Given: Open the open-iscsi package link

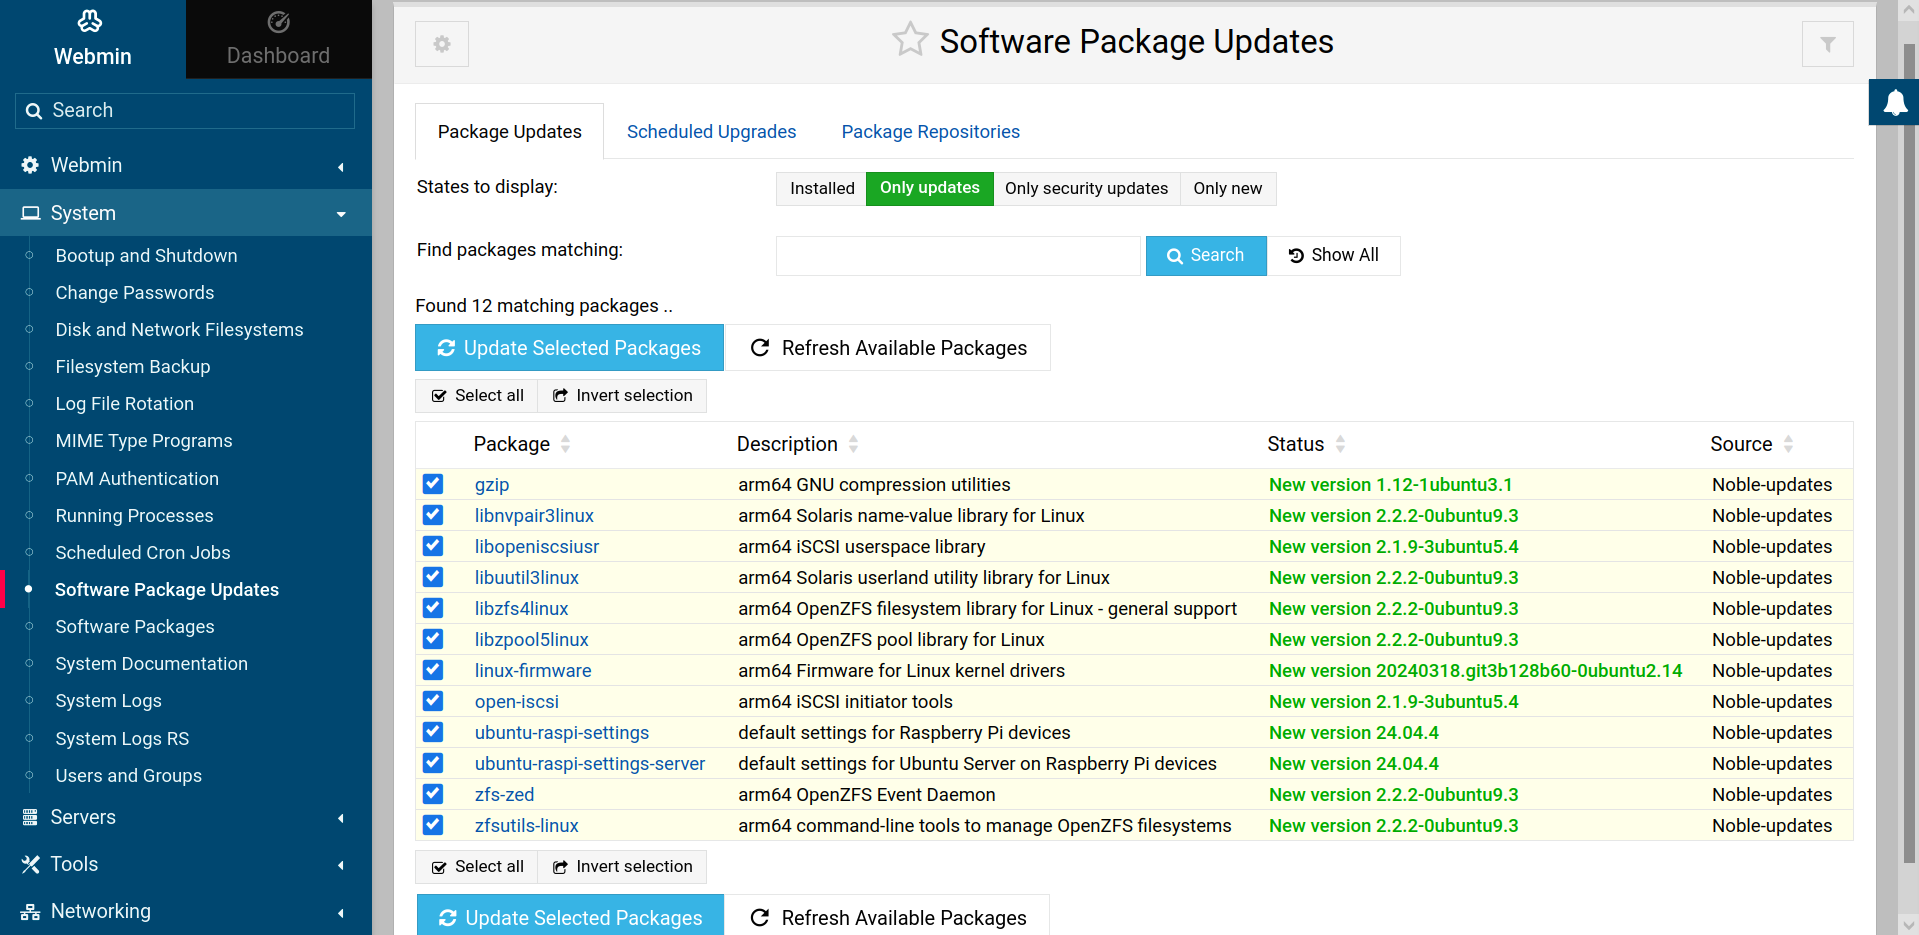Looking at the screenshot, I should (x=517, y=702).
